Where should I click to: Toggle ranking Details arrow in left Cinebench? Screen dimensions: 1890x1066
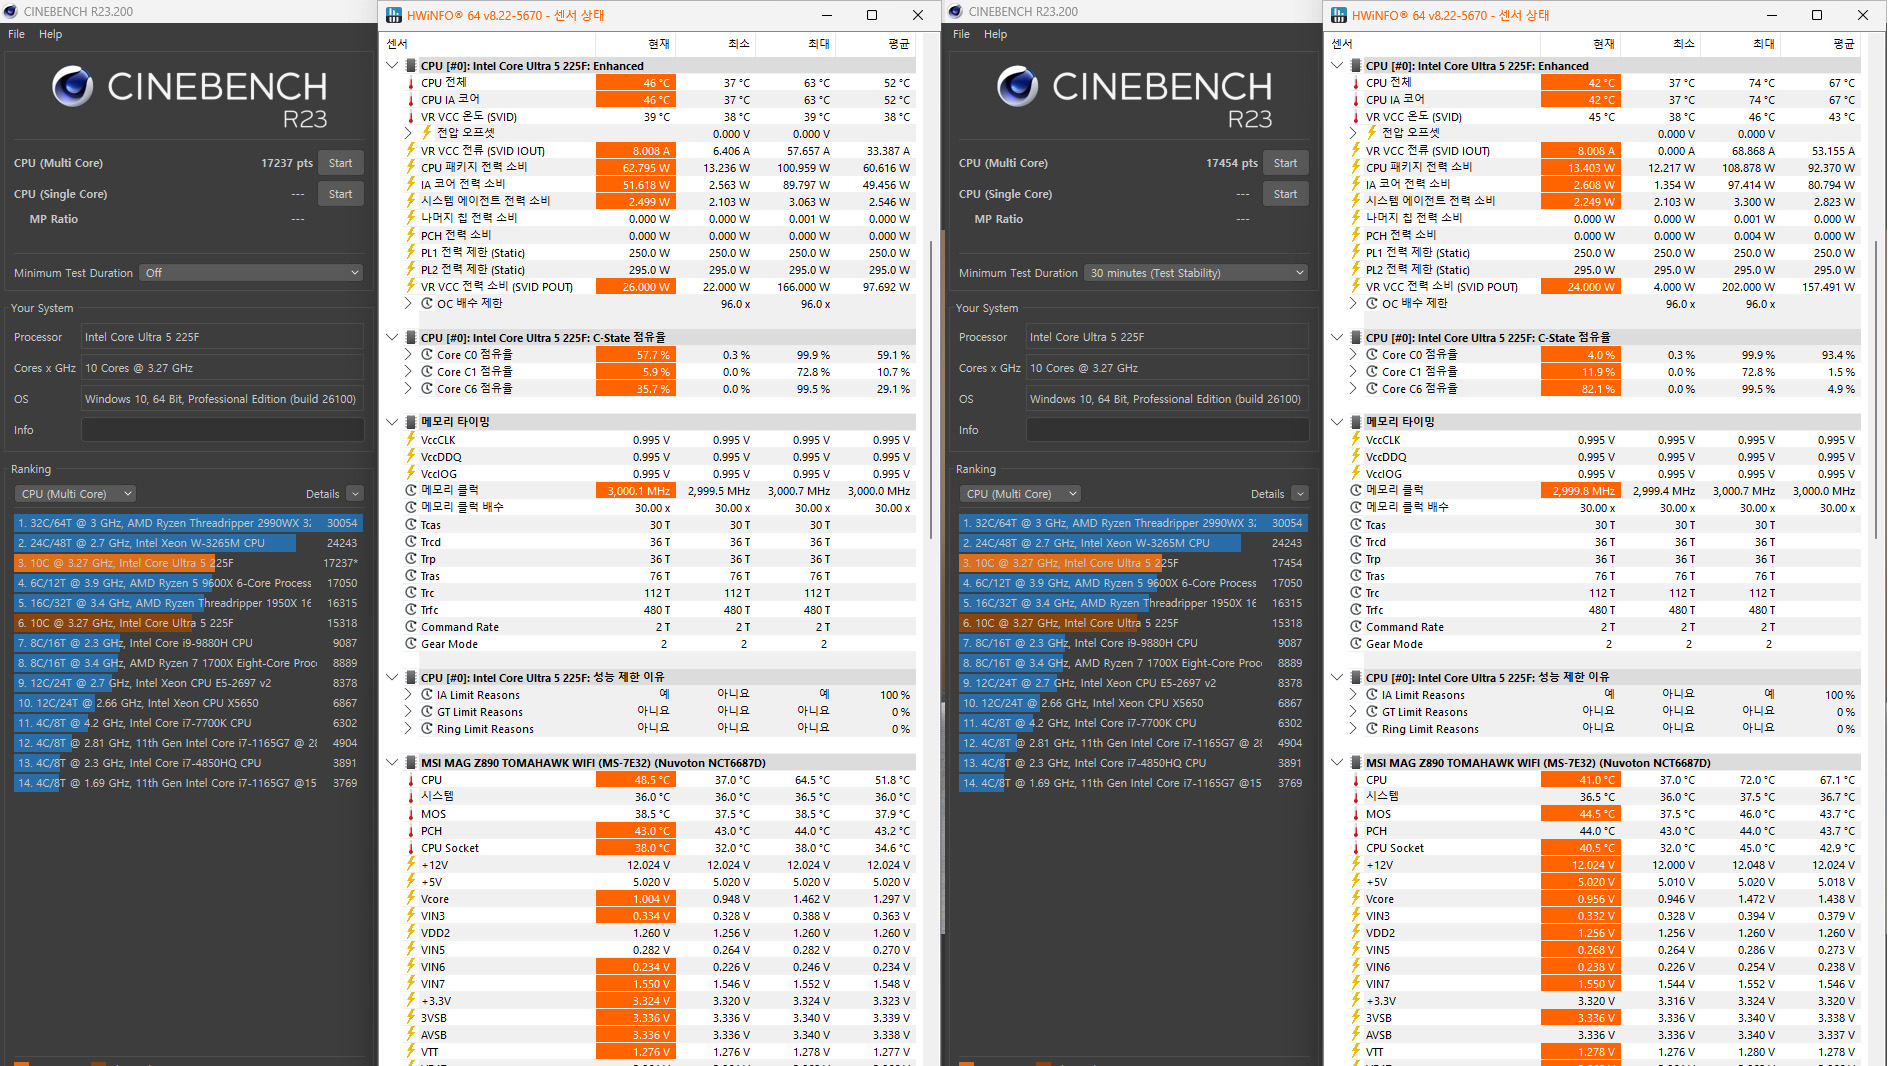(x=355, y=494)
